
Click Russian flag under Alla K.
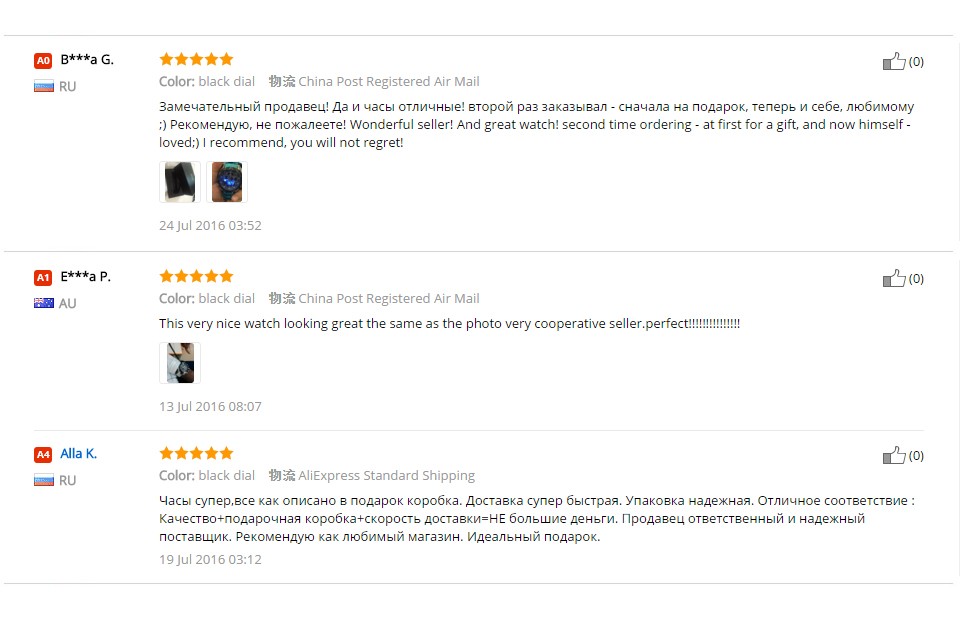point(43,481)
